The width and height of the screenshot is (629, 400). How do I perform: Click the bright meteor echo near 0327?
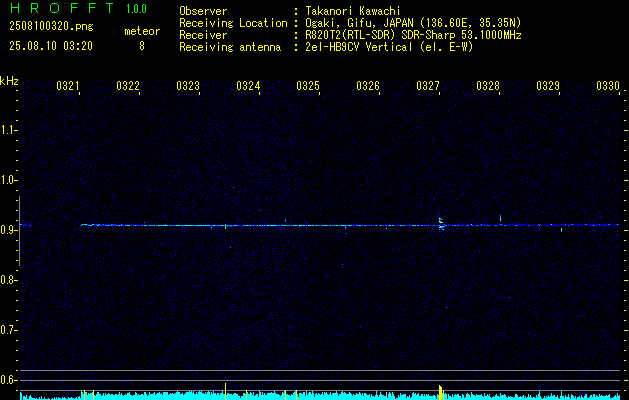[441, 223]
